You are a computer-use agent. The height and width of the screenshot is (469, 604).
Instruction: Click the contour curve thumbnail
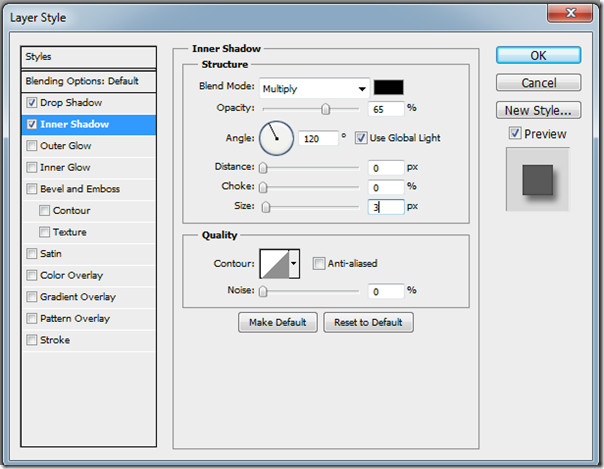[275, 264]
